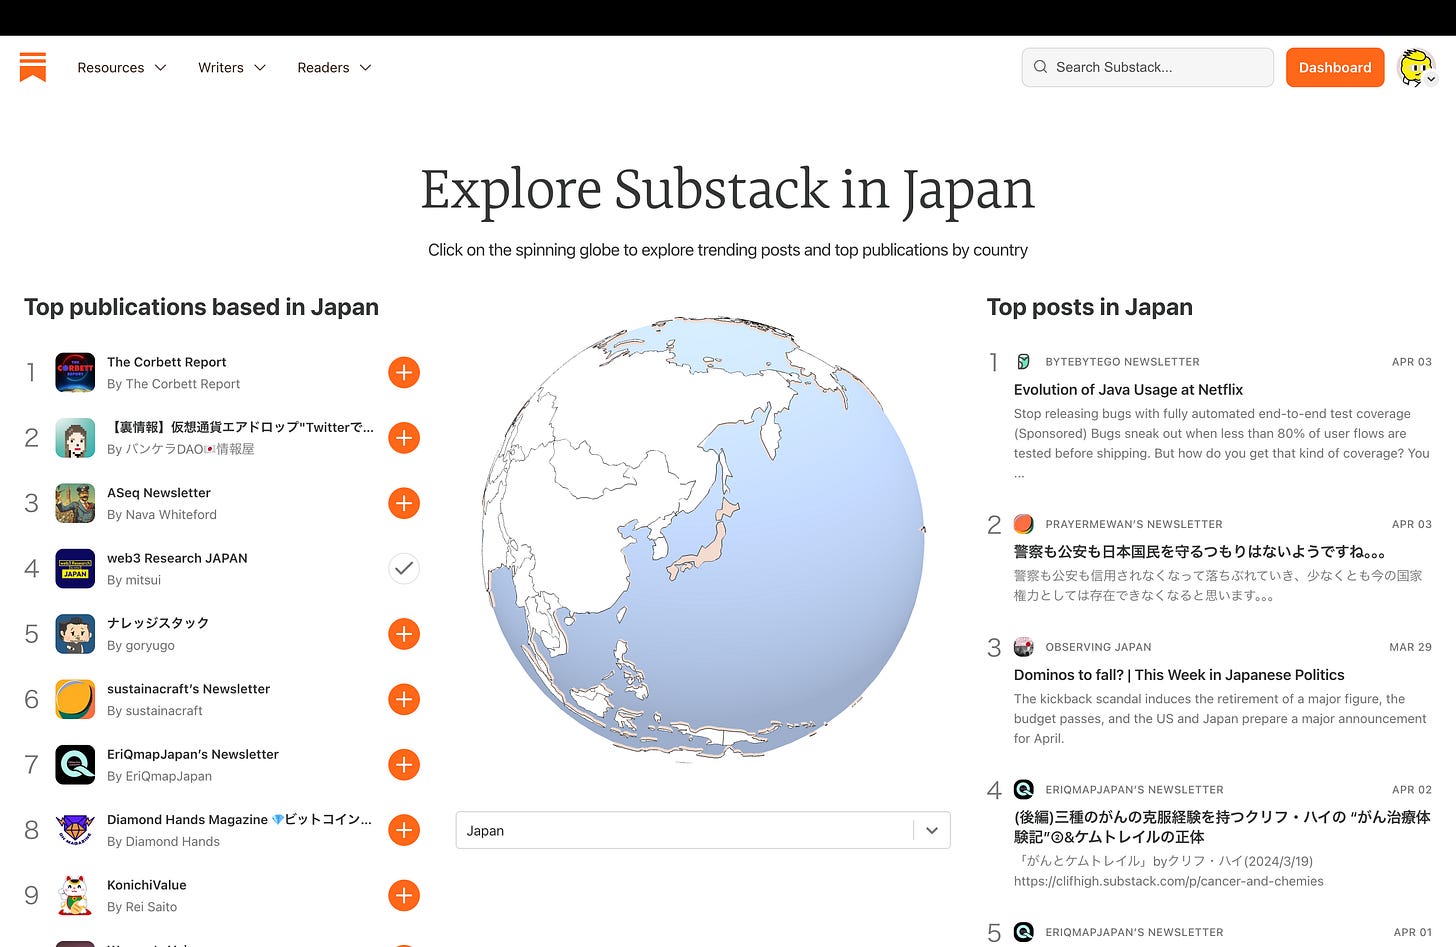Toggle subscribed checkmark for web3 Research JAPAN

[x=404, y=569]
